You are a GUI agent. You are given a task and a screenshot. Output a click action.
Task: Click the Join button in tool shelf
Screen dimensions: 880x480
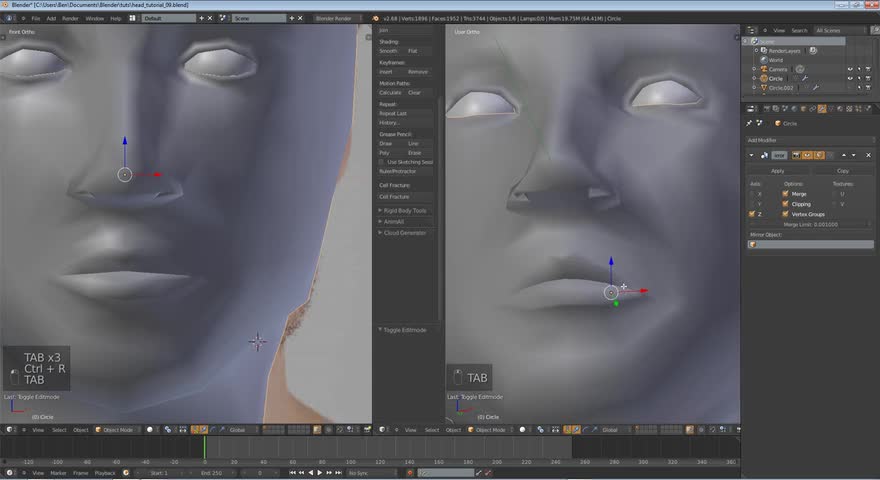[x=405, y=30]
